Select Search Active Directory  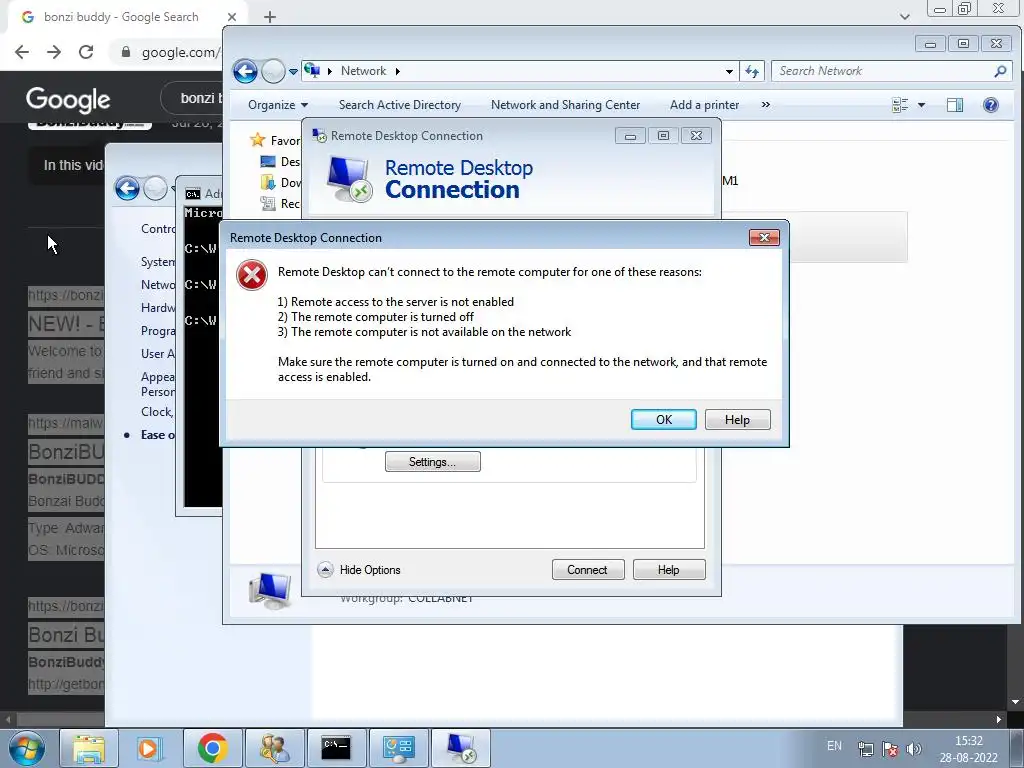[400, 104]
